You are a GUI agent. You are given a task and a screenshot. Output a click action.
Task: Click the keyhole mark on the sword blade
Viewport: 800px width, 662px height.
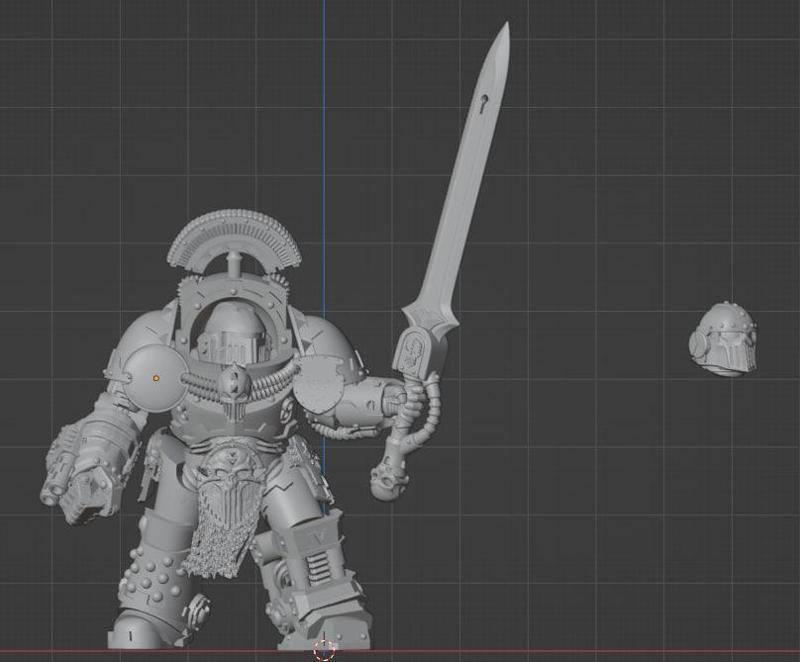click(x=483, y=104)
